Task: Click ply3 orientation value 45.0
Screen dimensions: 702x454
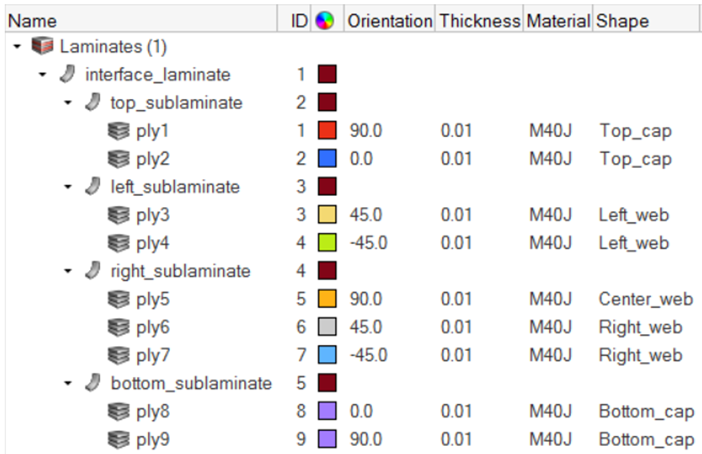Action: tap(366, 215)
